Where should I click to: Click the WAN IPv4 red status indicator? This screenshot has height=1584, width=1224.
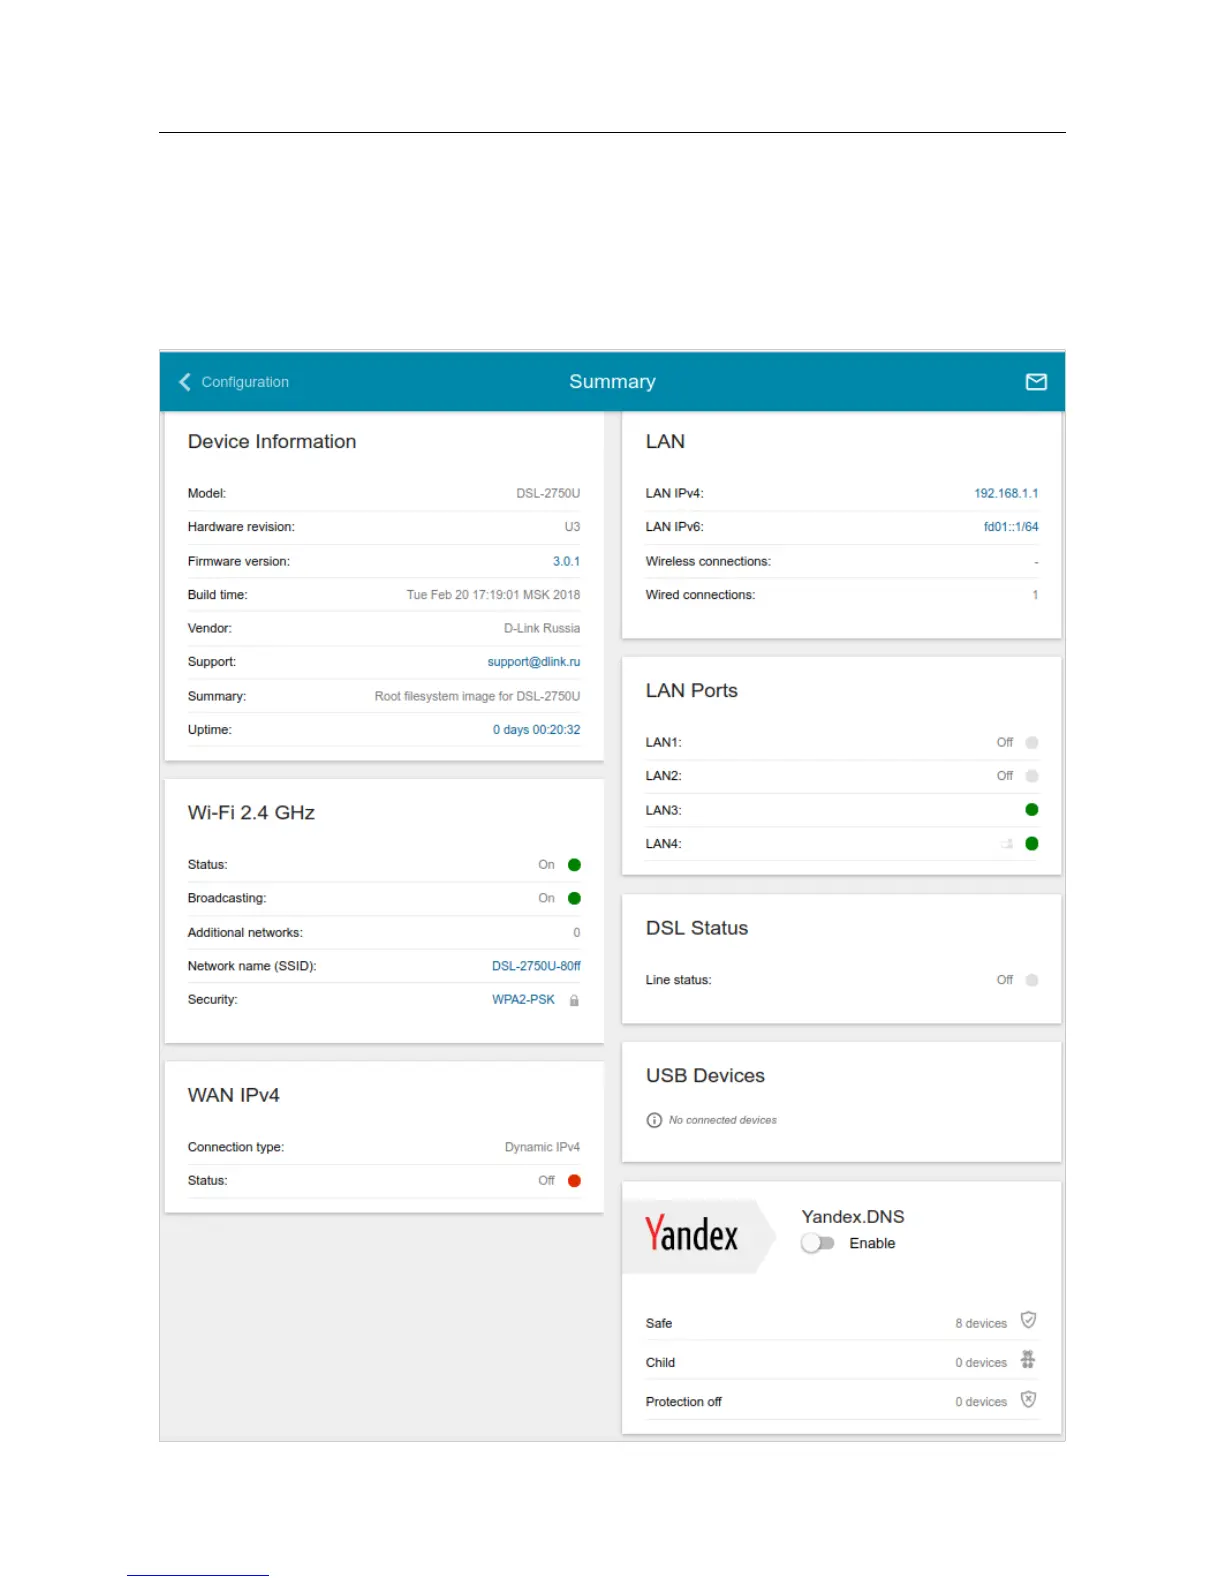click(x=574, y=1181)
